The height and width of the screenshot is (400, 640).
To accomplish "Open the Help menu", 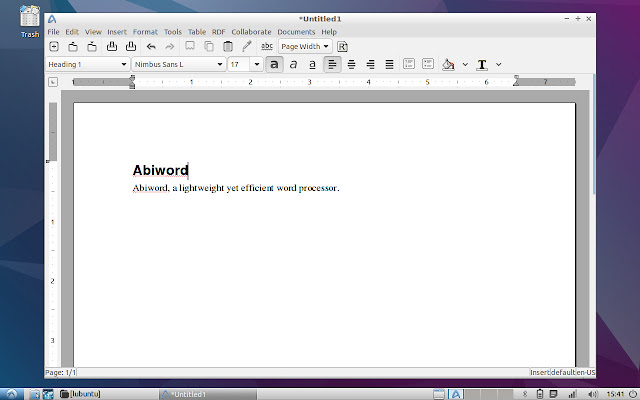I will (x=329, y=32).
